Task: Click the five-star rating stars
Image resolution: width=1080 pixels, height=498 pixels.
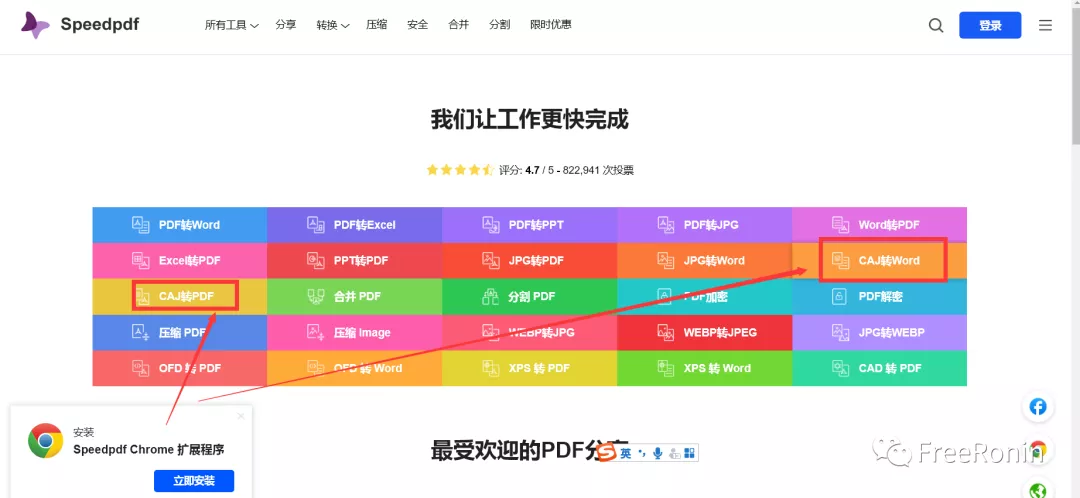Action: tap(459, 169)
